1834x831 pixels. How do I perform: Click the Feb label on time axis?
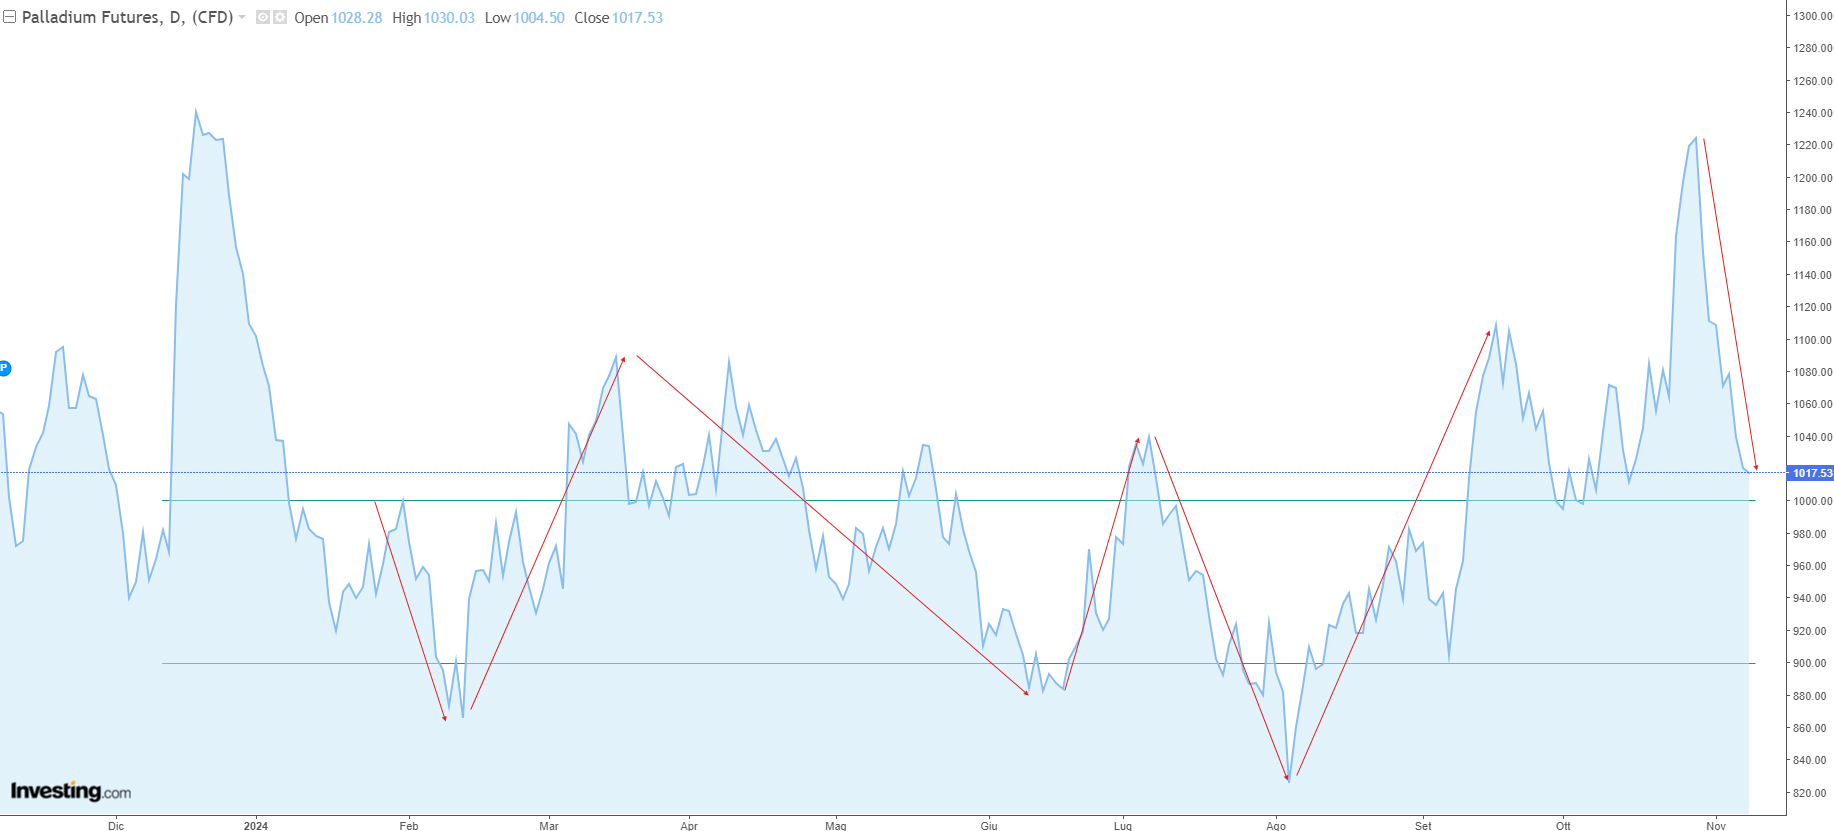409,825
